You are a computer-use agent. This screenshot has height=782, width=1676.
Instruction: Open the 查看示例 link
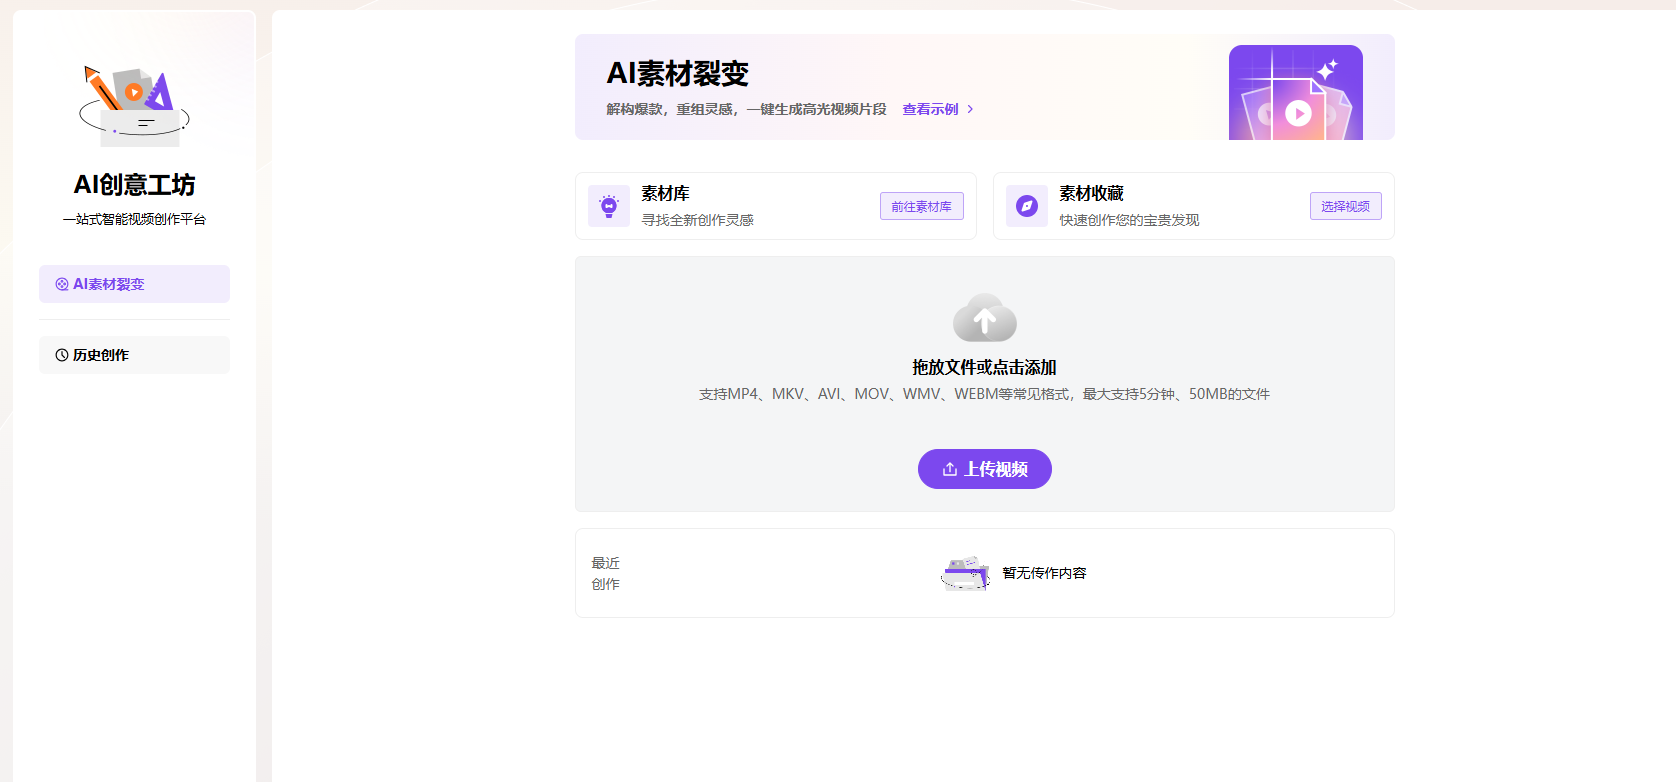pos(930,109)
